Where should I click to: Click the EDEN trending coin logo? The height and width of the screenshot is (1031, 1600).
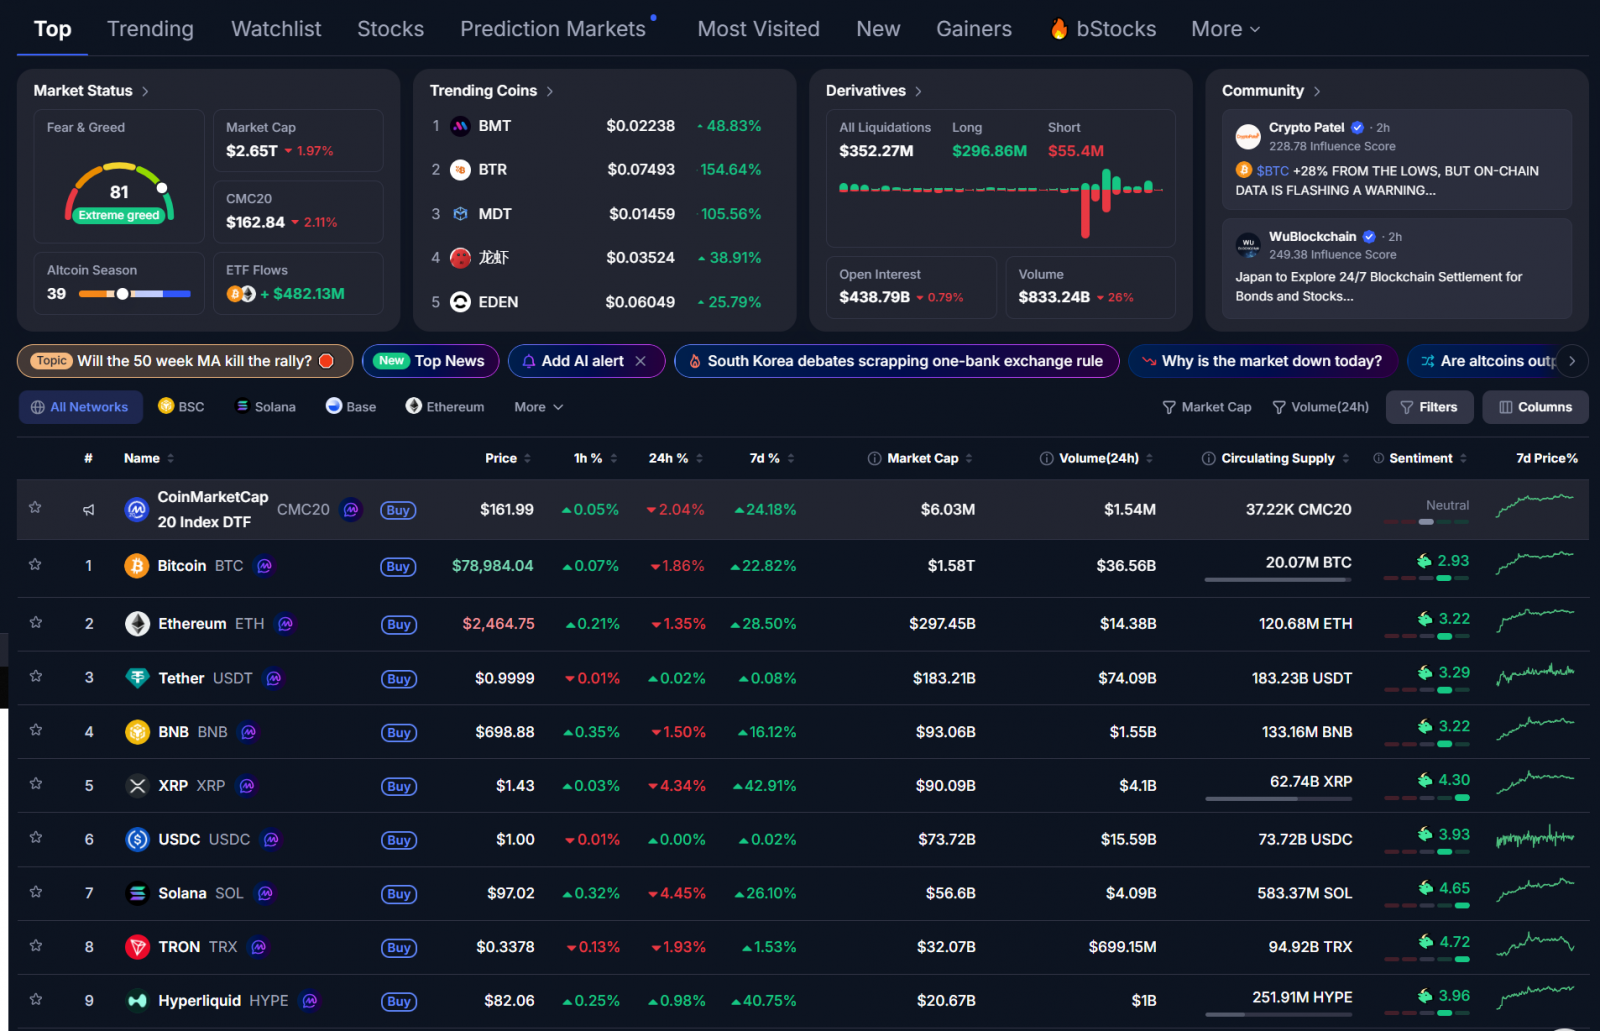[460, 302]
